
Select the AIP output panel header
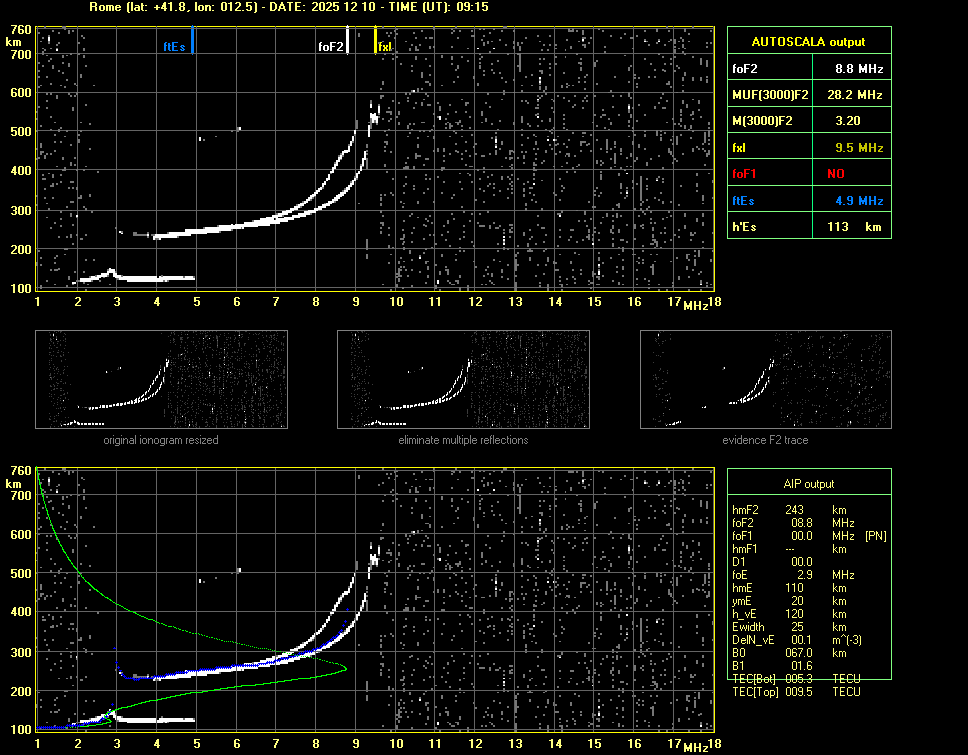click(808, 483)
